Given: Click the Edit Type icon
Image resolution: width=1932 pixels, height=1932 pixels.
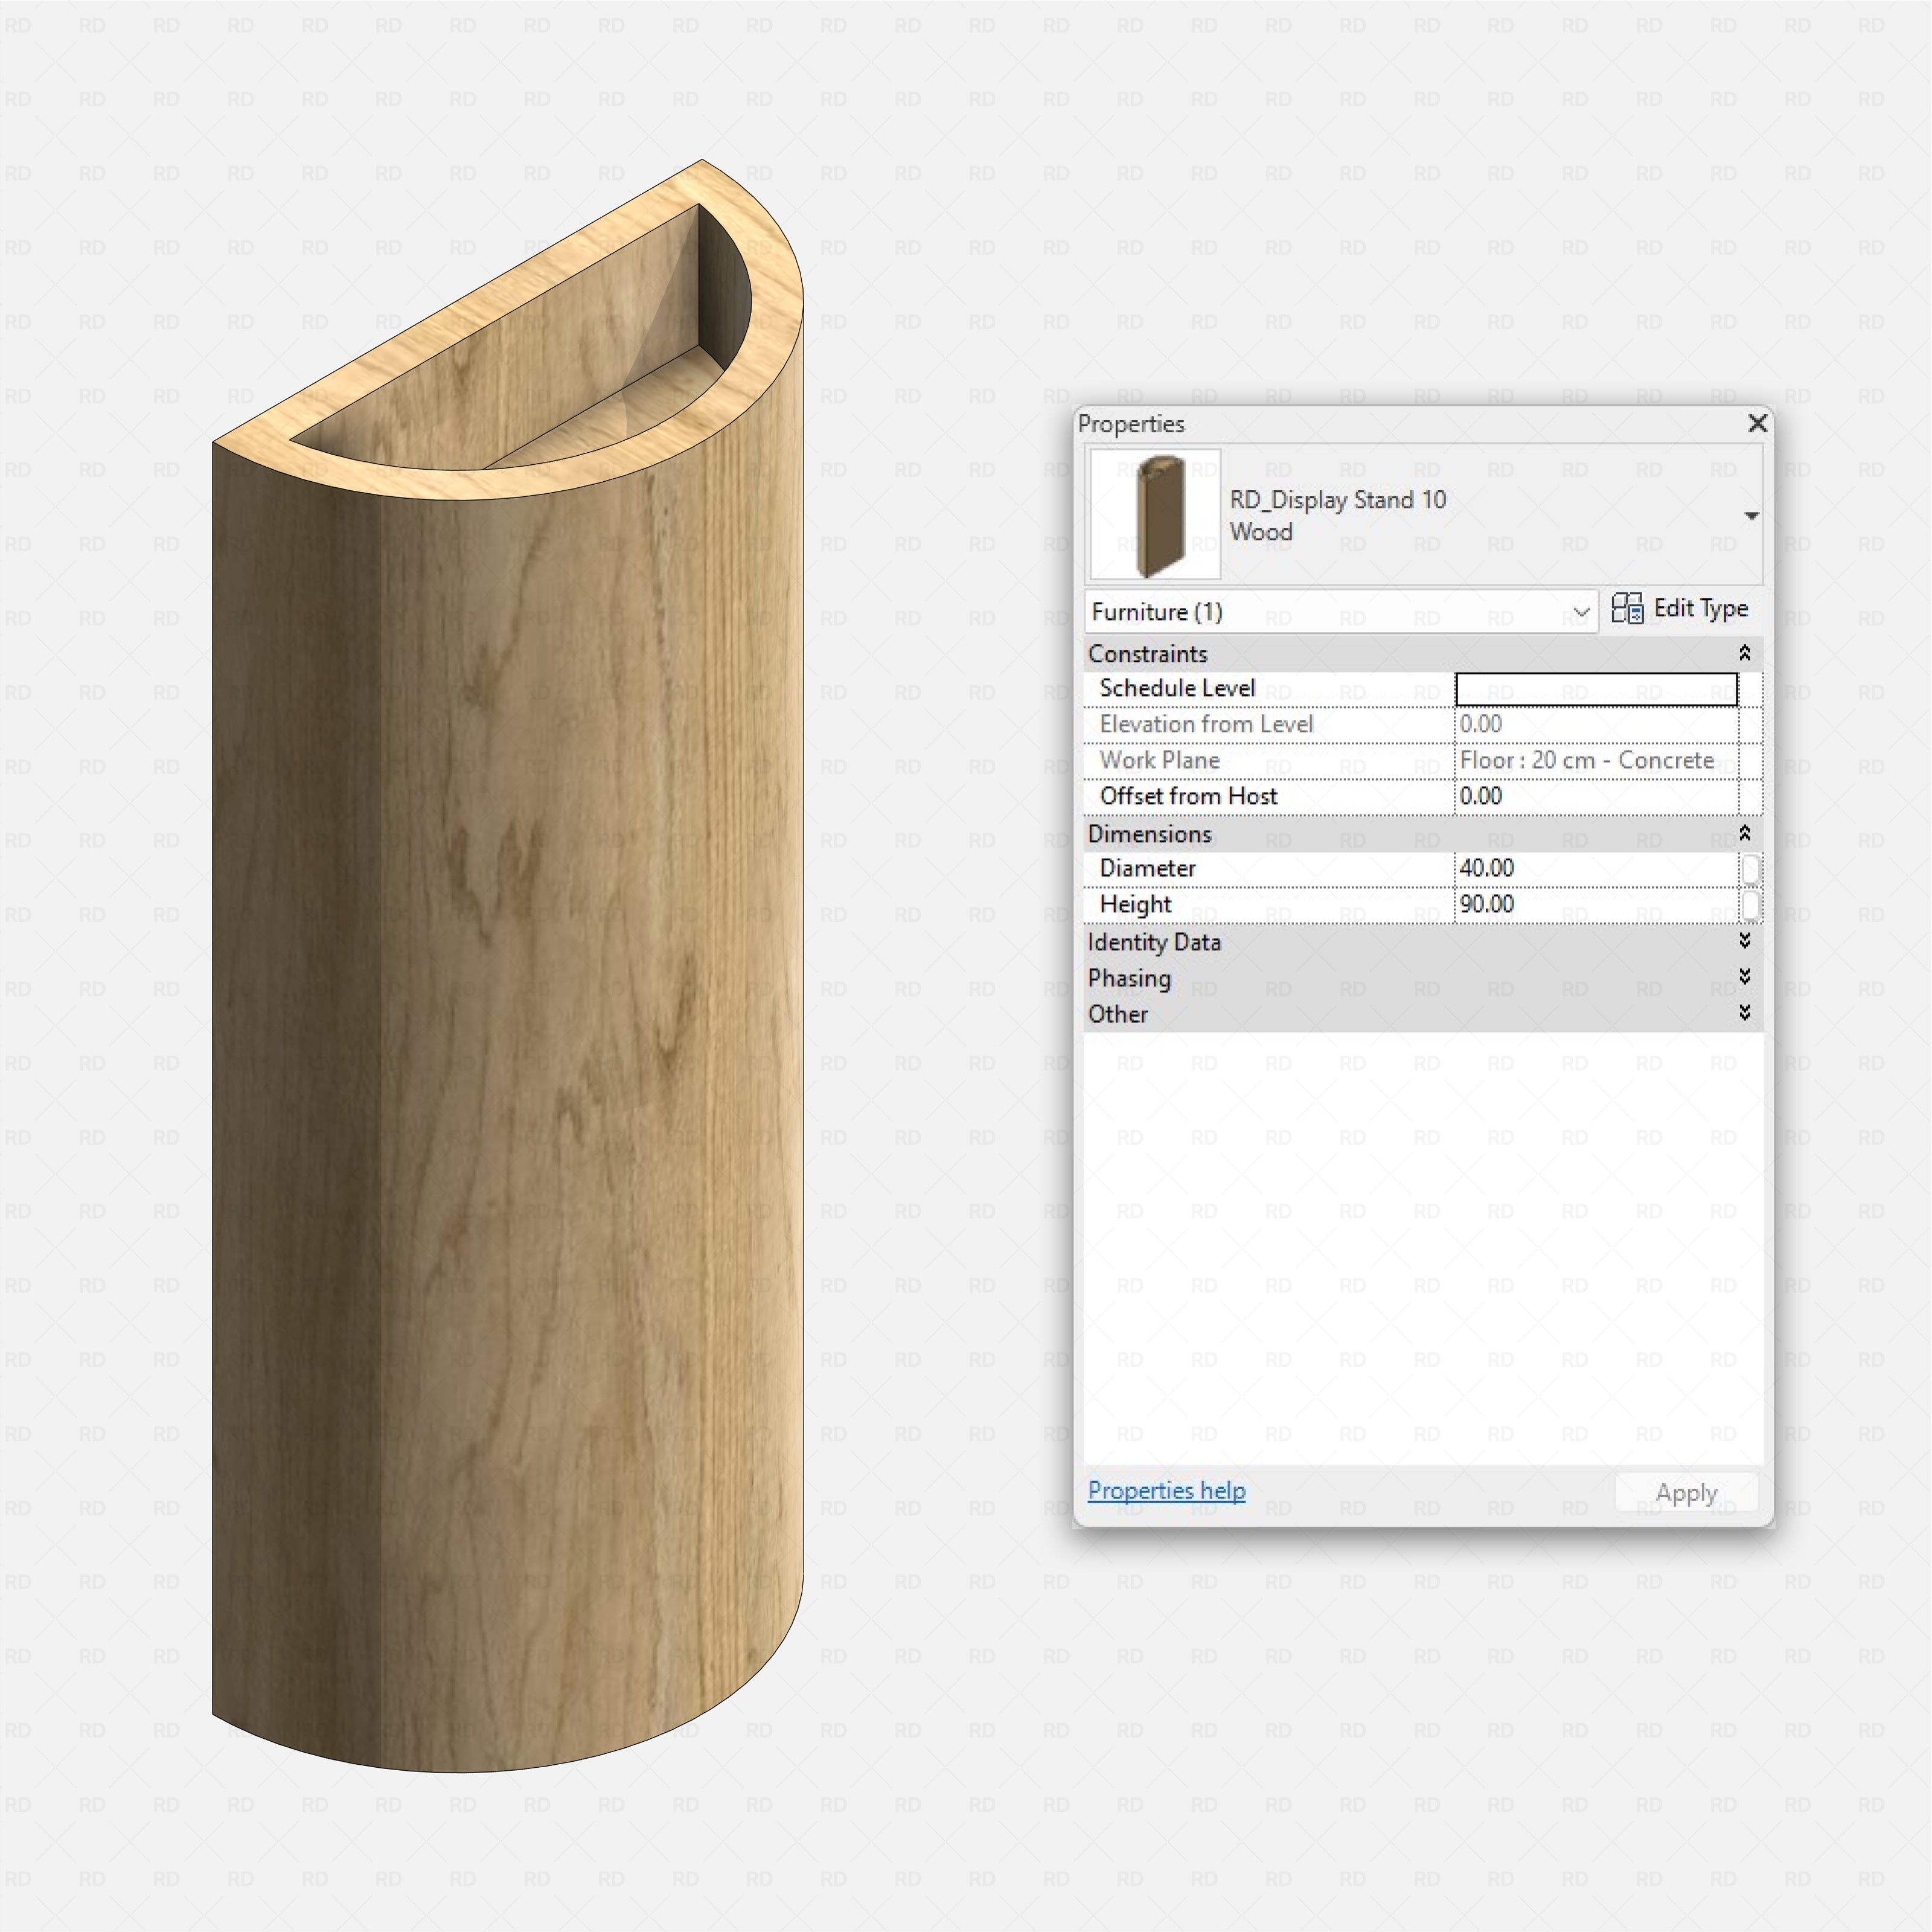Looking at the screenshot, I should 1627,609.
